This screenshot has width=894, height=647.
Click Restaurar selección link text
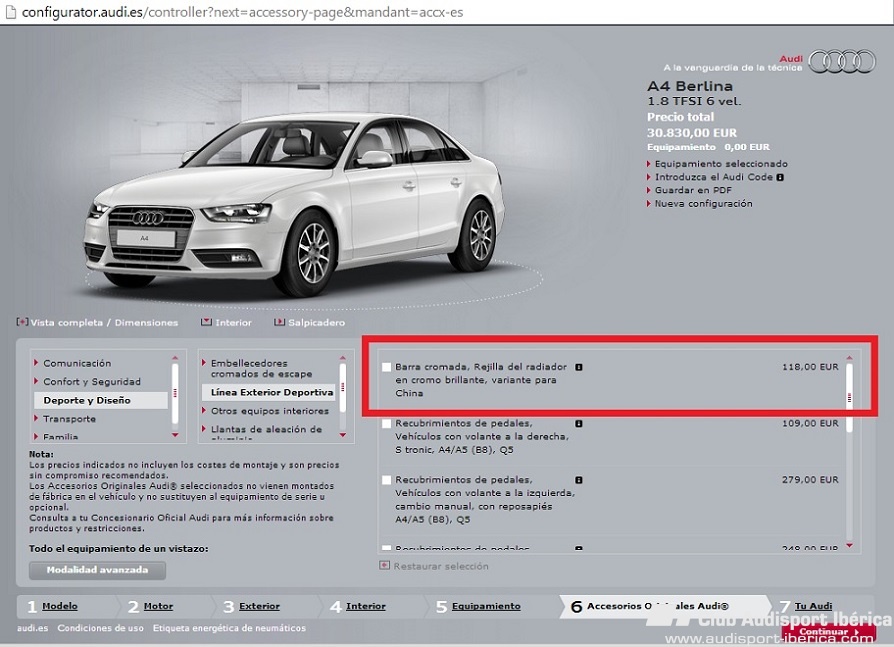coord(441,567)
